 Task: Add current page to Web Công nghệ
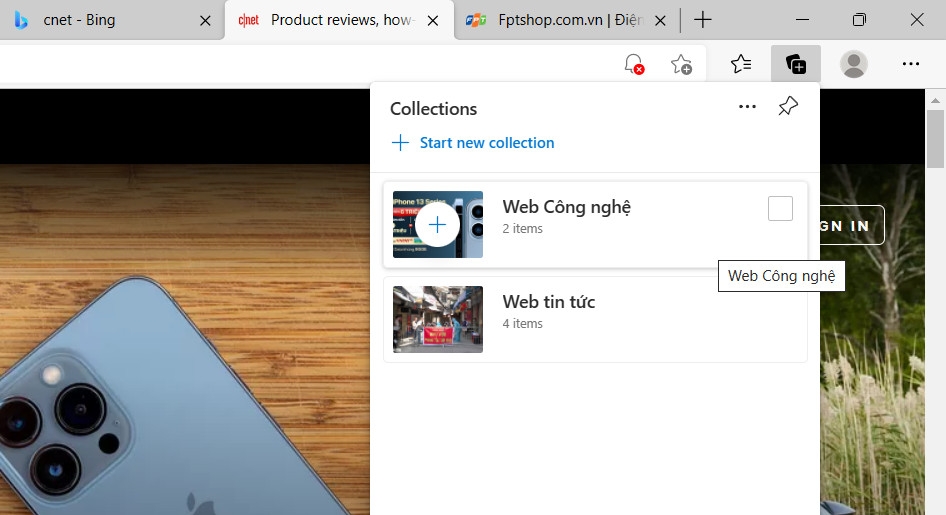coord(437,224)
